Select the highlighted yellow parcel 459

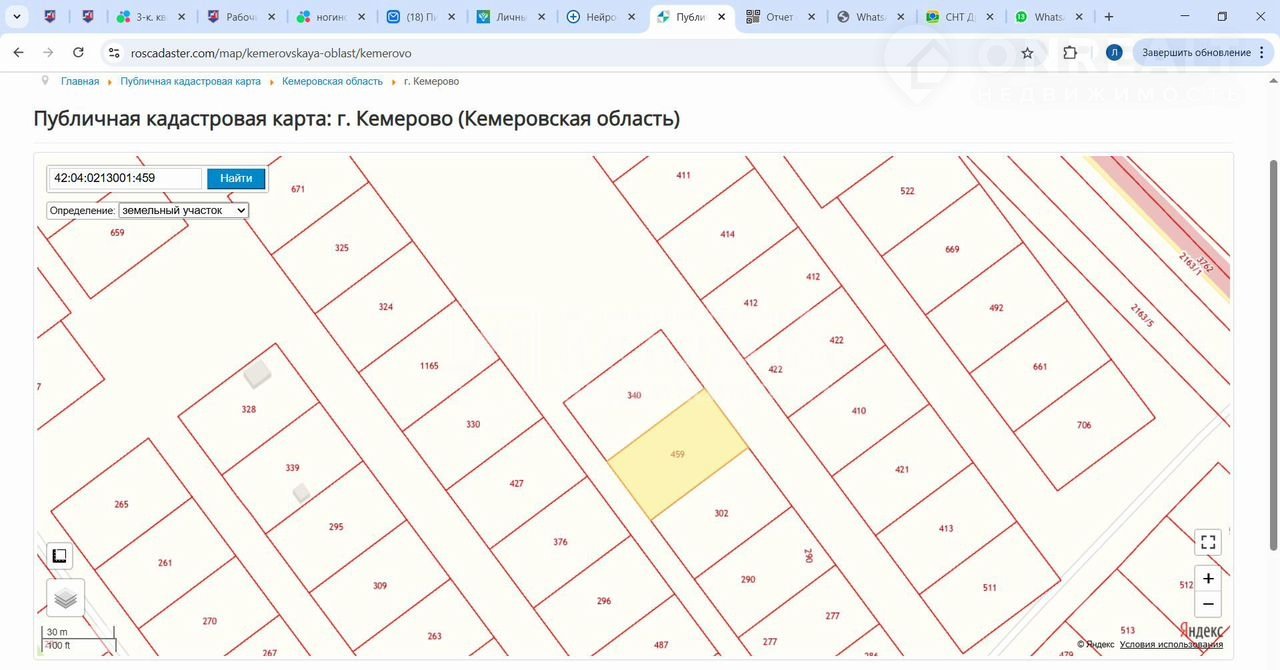tap(678, 455)
